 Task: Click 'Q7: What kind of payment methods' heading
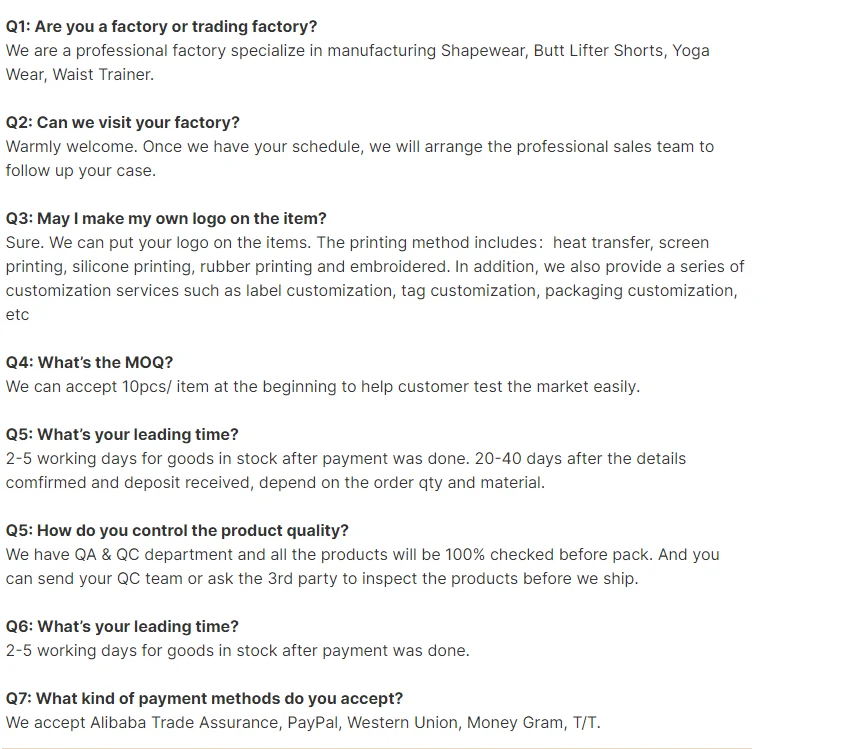[204, 698]
